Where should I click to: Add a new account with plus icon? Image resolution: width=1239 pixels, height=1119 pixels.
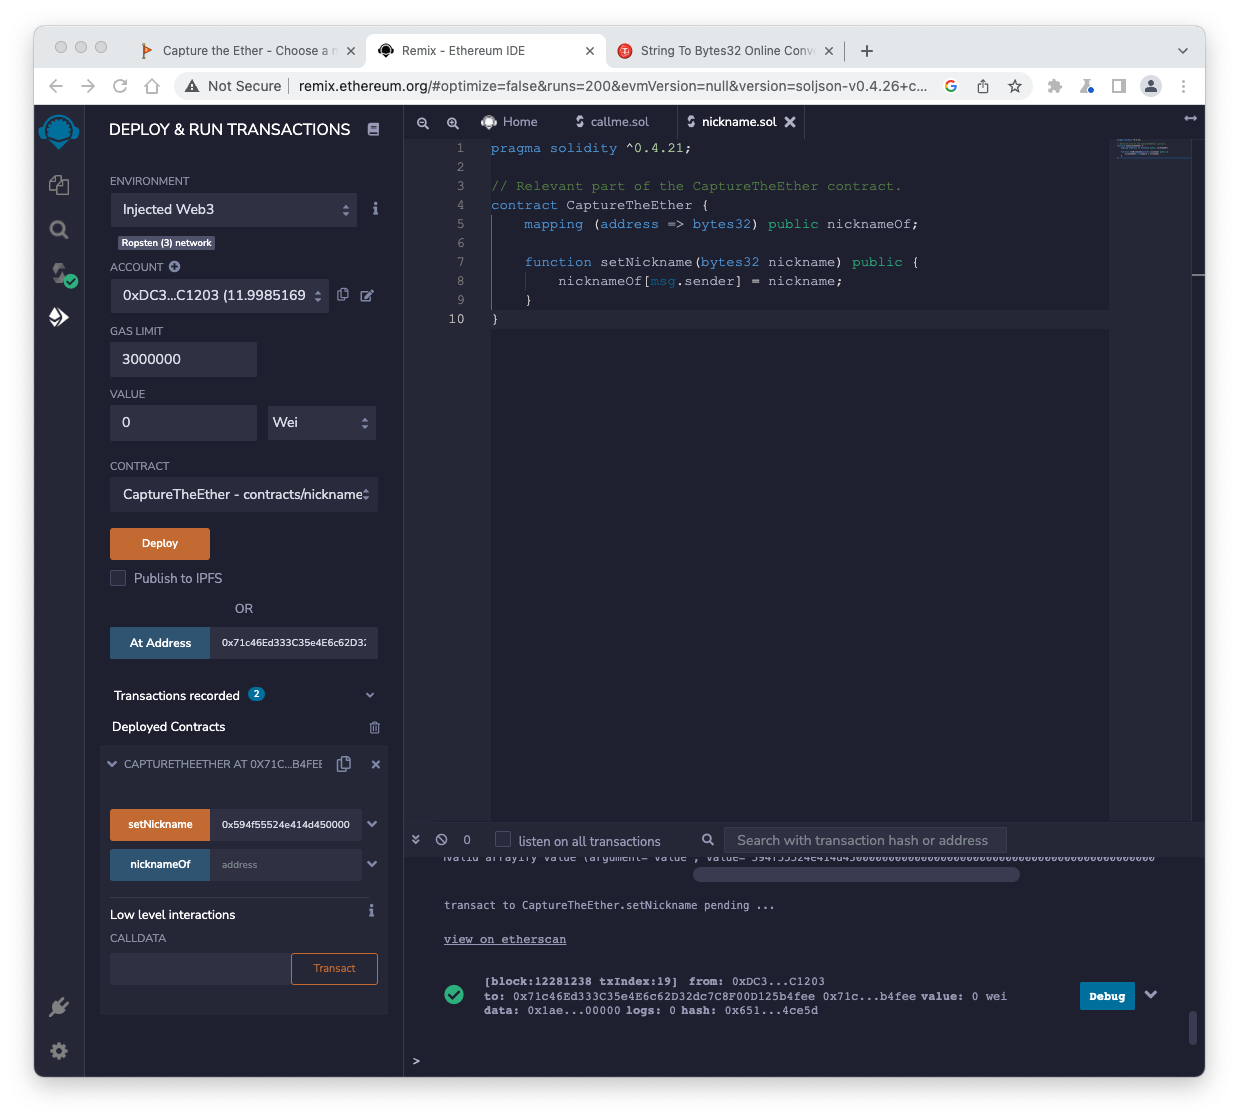(174, 267)
